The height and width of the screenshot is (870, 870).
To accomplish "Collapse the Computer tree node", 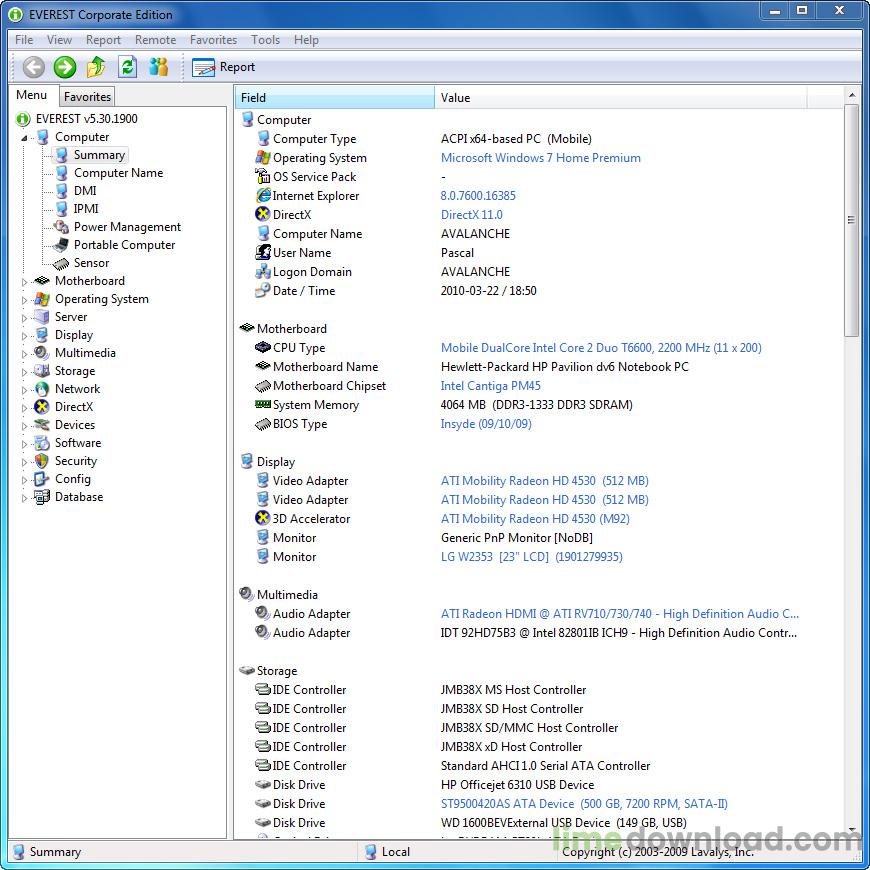I will [x=25, y=138].
